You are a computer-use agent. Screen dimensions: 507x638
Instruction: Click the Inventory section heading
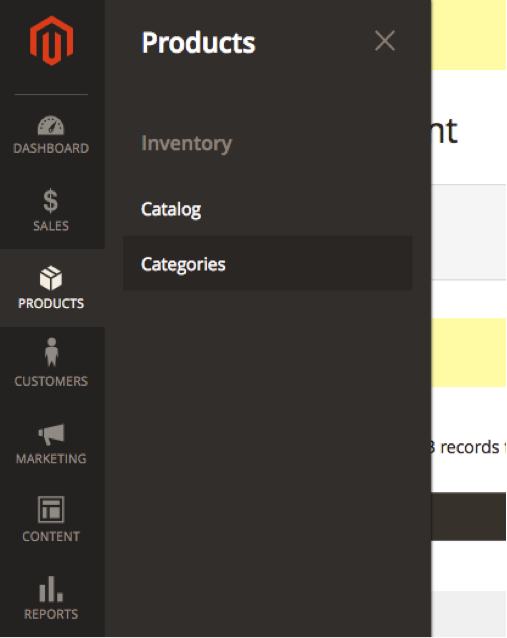tap(186, 144)
